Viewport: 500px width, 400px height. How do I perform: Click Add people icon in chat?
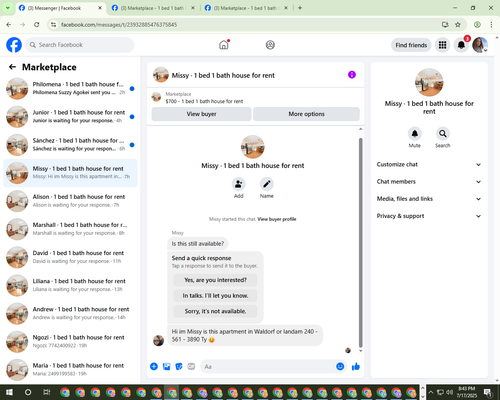click(238, 184)
